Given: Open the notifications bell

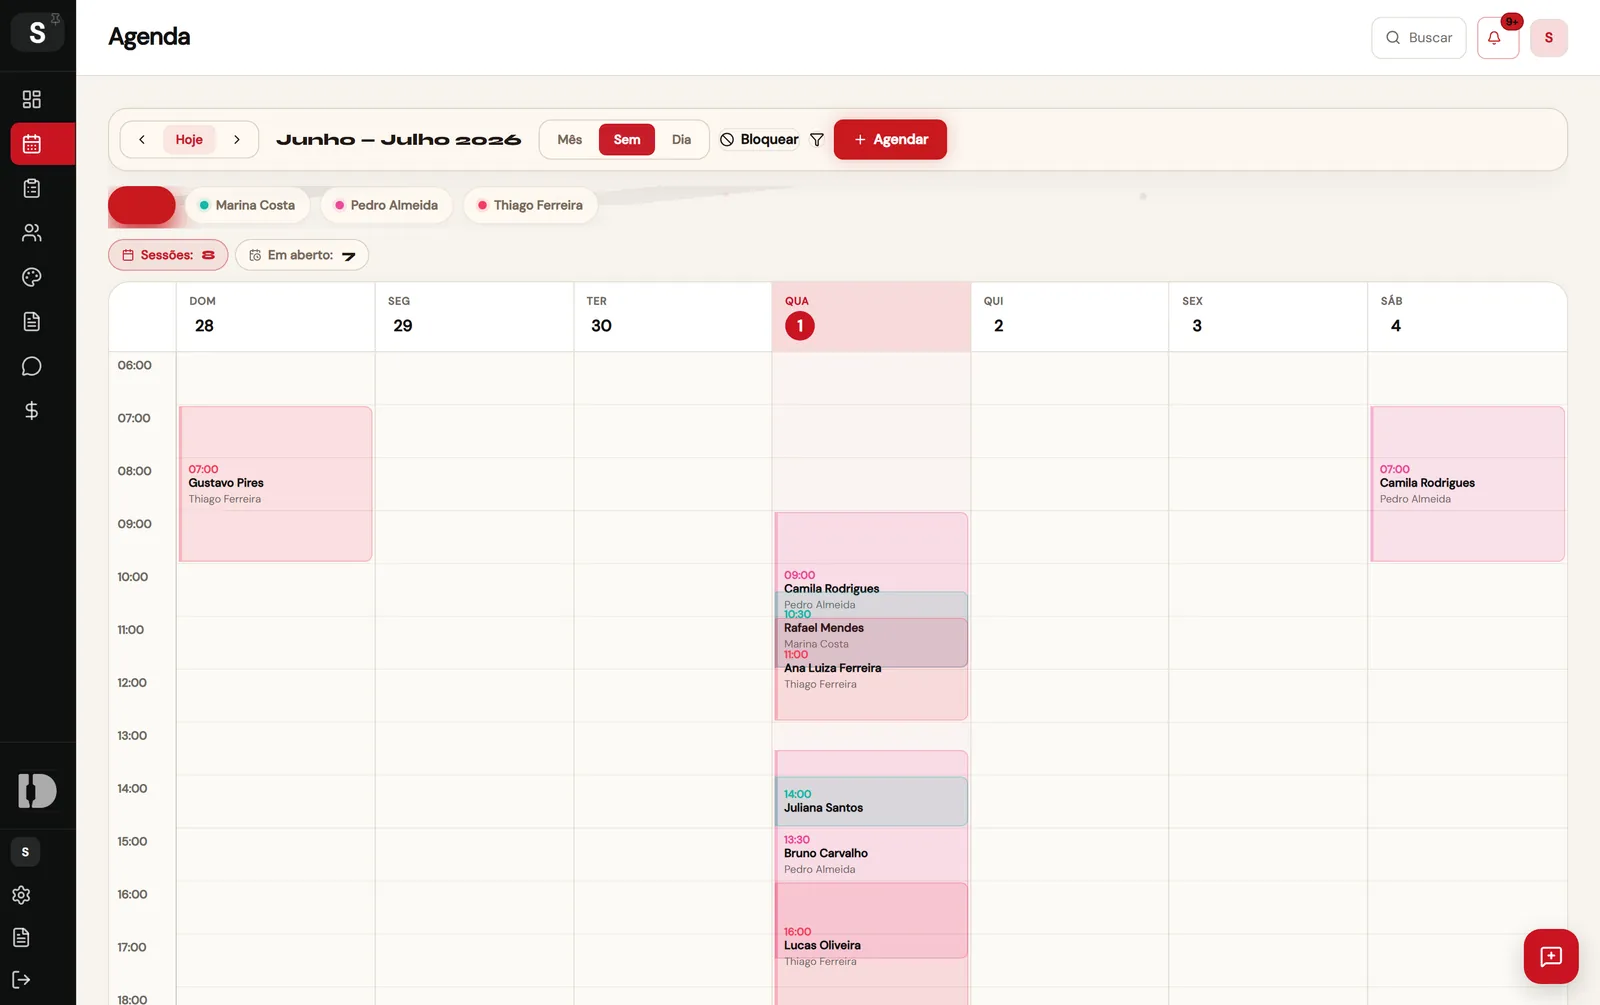Looking at the screenshot, I should [1497, 38].
